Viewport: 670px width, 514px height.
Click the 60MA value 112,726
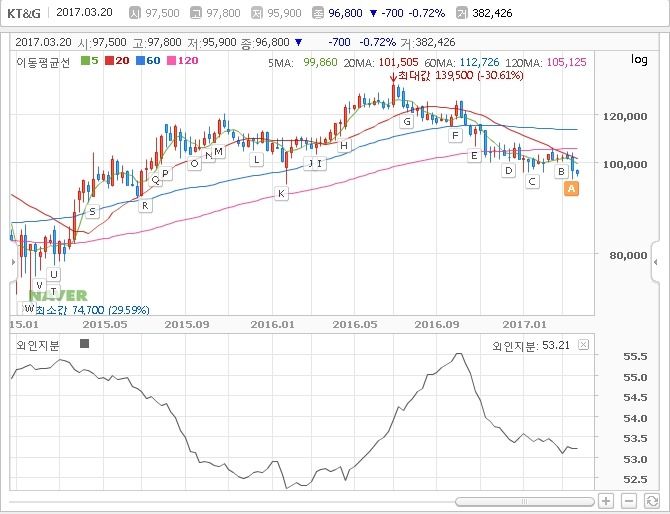pos(479,62)
